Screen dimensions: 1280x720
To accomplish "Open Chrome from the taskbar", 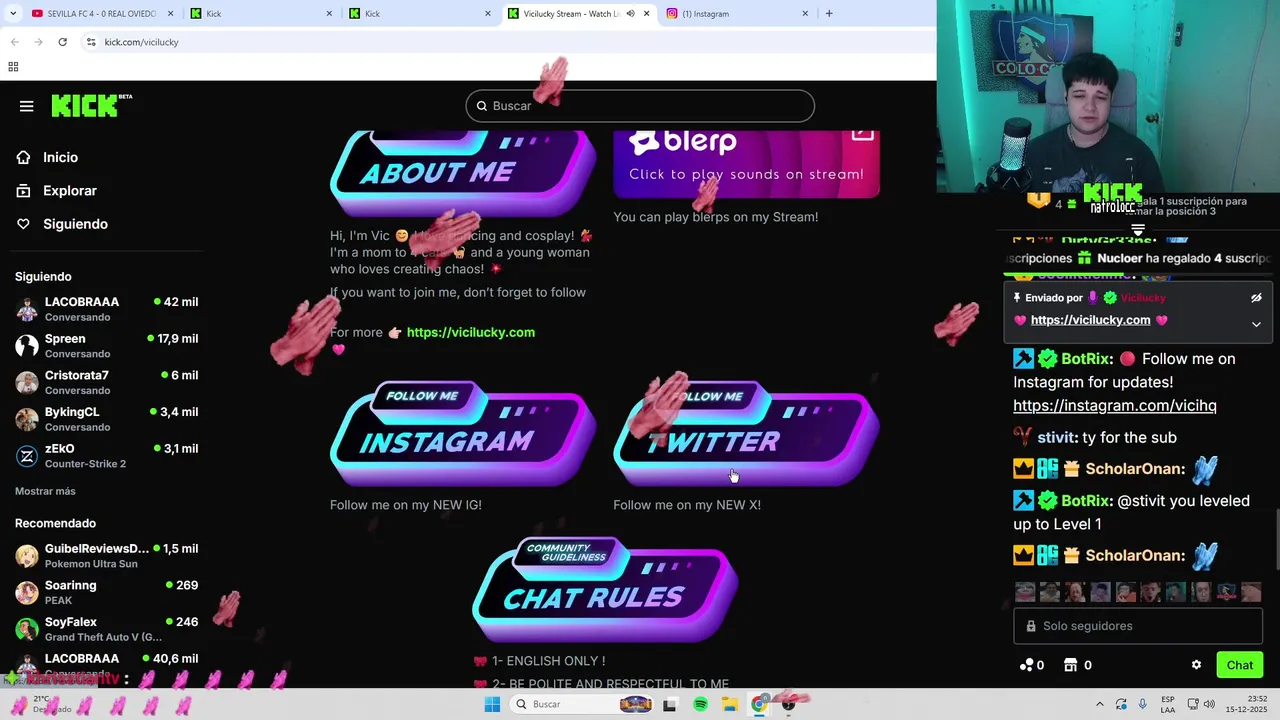I will (759, 704).
